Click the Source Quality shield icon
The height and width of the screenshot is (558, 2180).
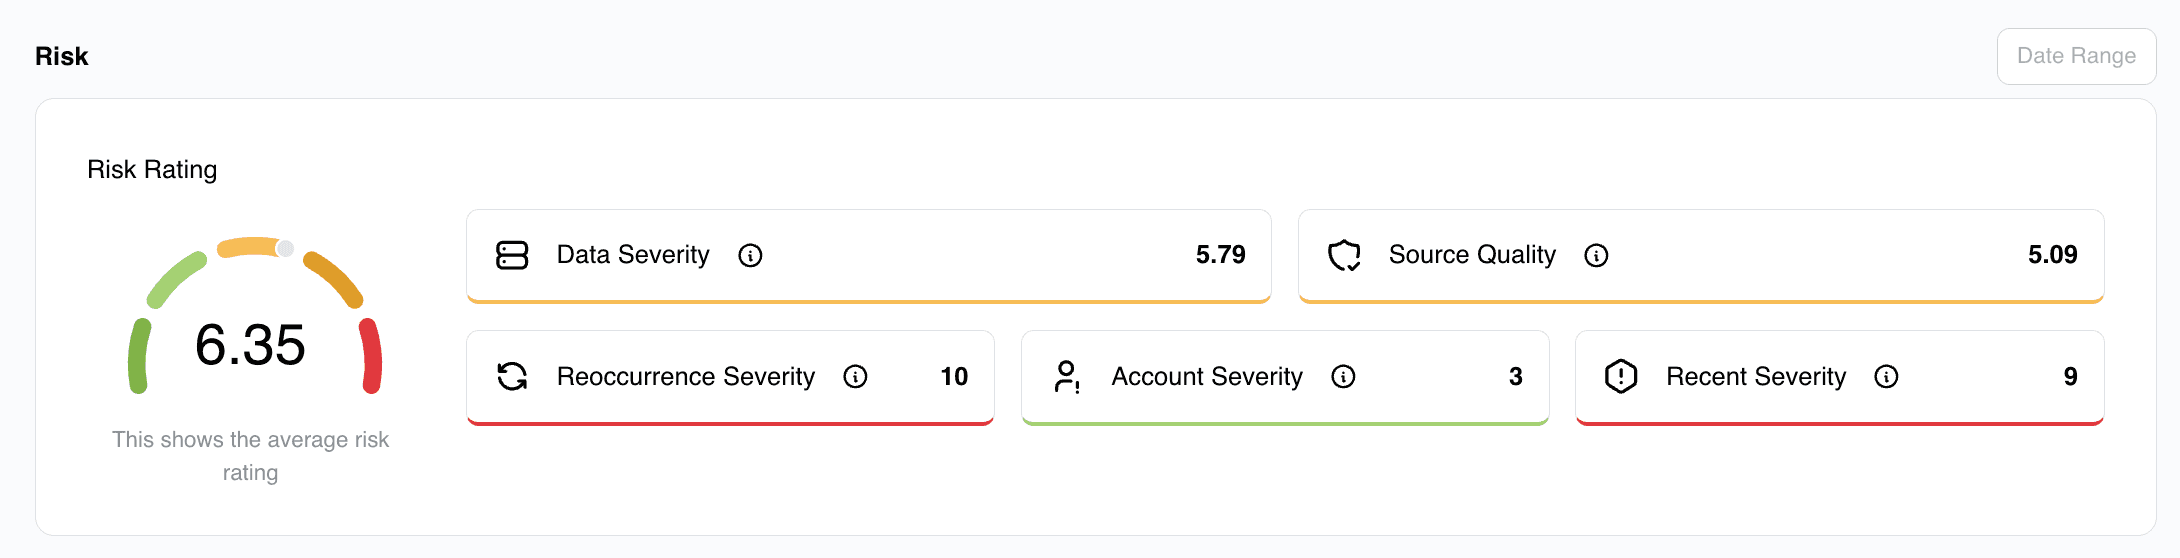click(1344, 255)
